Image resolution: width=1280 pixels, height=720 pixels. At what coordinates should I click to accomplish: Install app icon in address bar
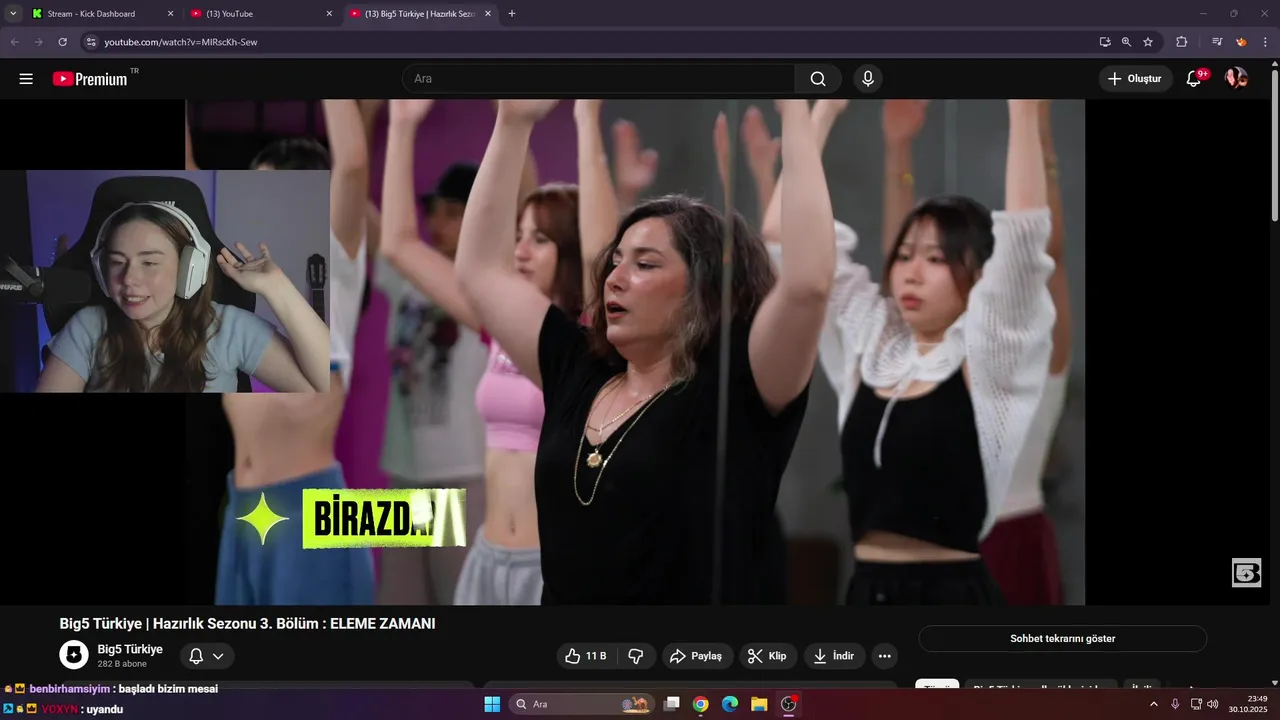1105,42
